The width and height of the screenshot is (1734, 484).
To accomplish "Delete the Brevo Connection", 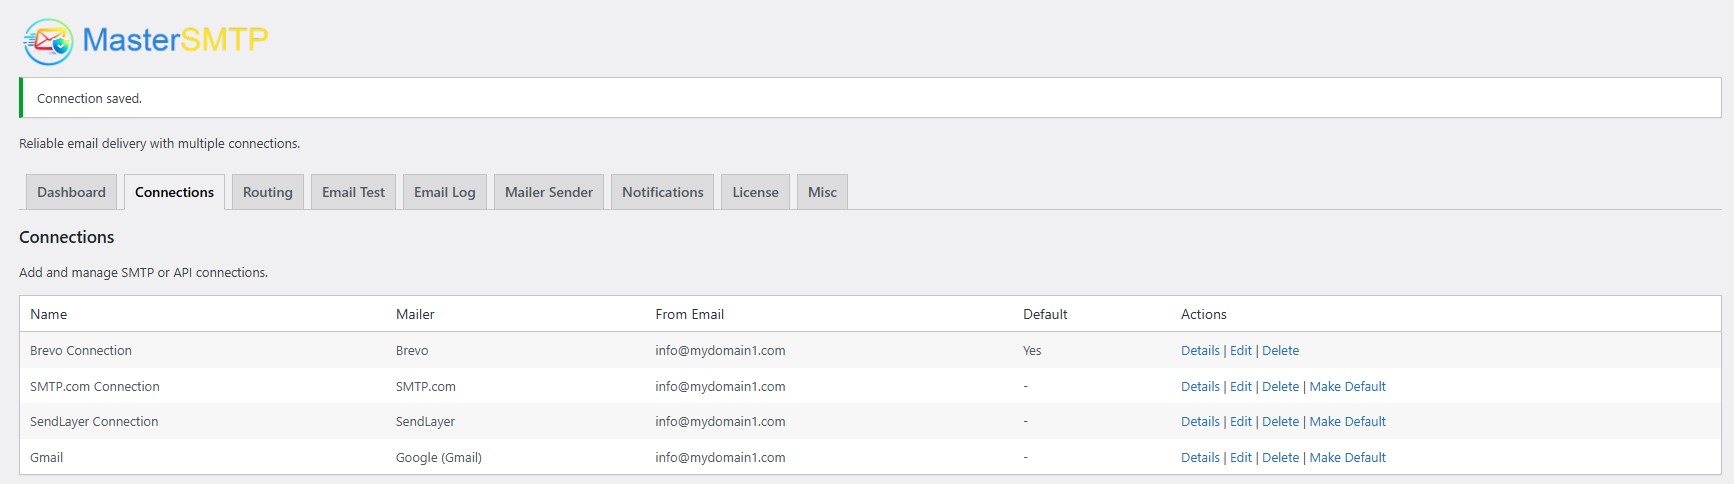I will click(x=1280, y=351).
